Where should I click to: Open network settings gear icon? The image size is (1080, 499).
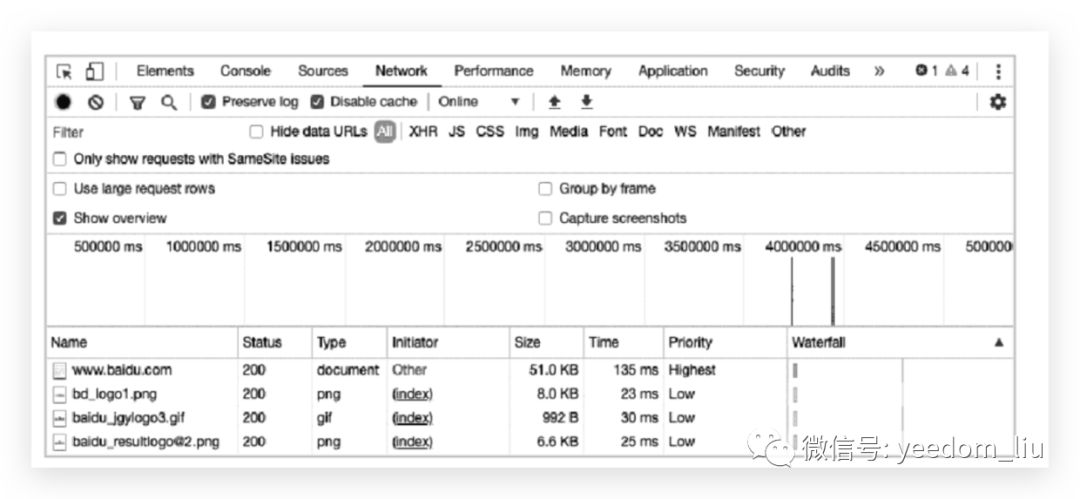(x=997, y=102)
